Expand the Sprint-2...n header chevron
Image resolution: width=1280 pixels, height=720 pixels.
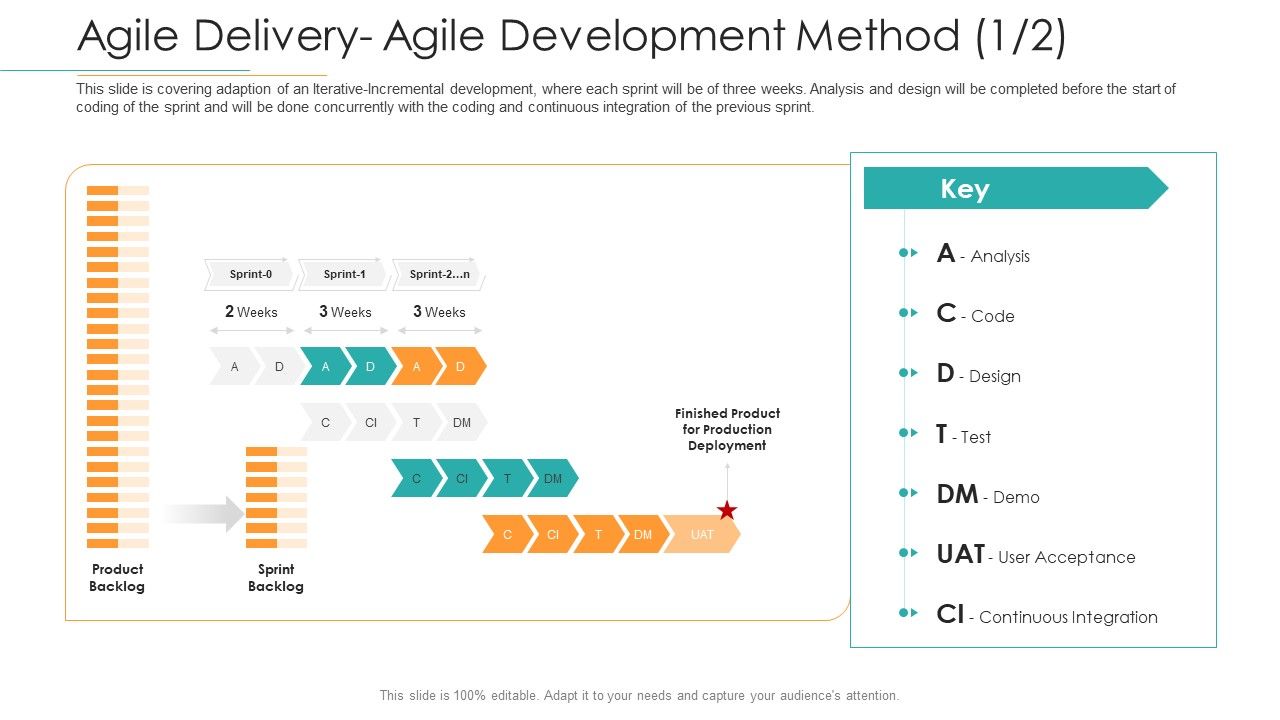tap(440, 273)
